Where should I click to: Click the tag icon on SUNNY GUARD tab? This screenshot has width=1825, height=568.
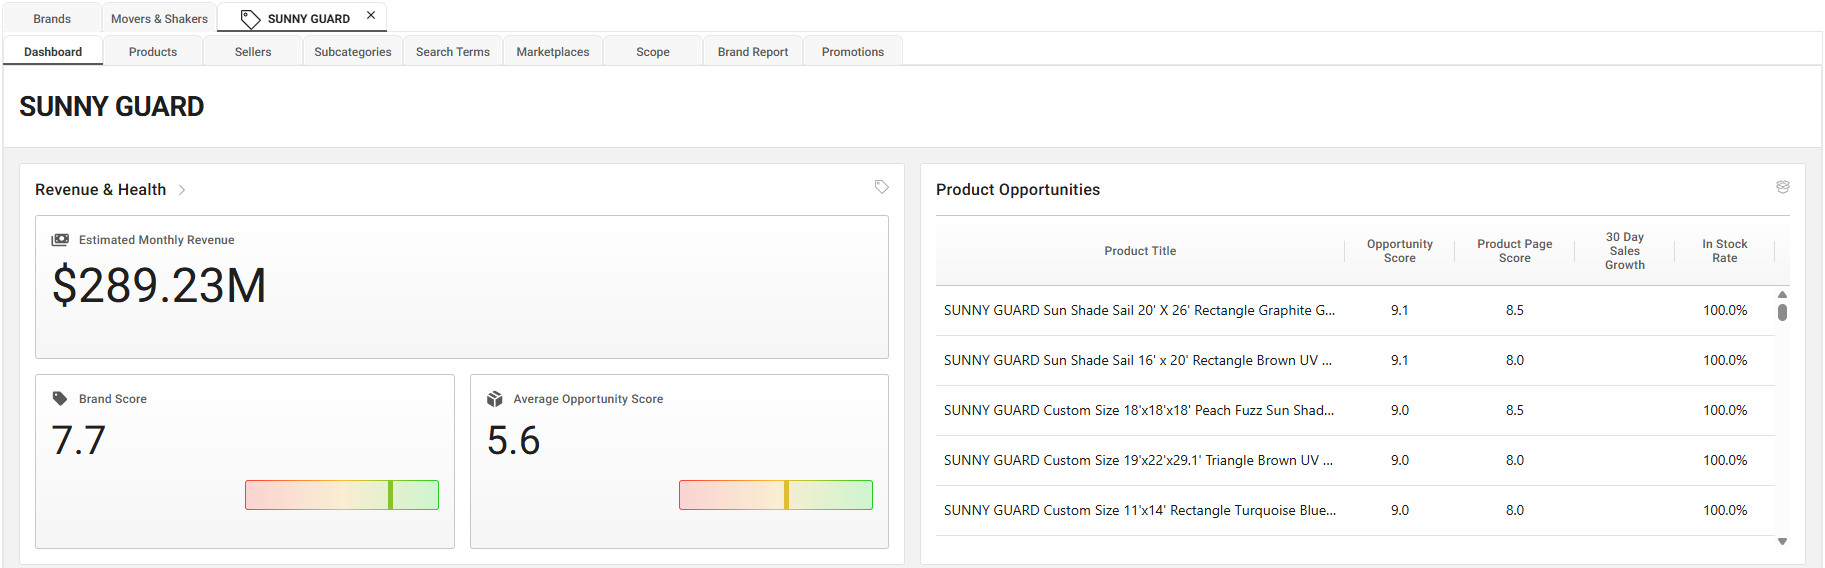tap(250, 19)
